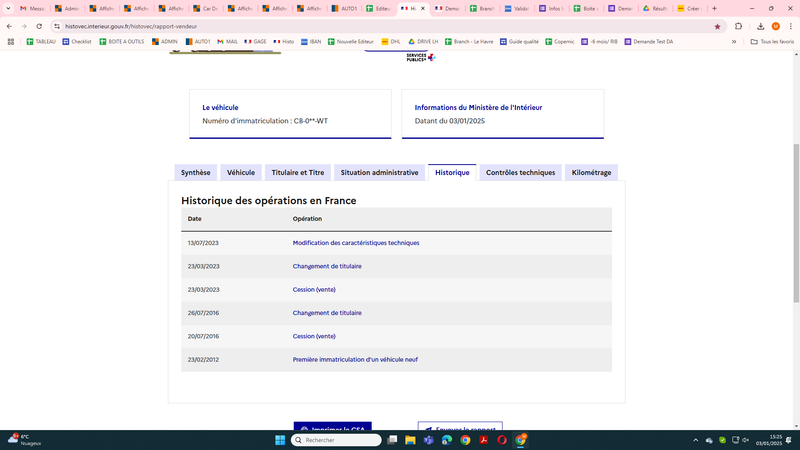Open the clock showing 15:25
The image size is (800, 450).
769,440
